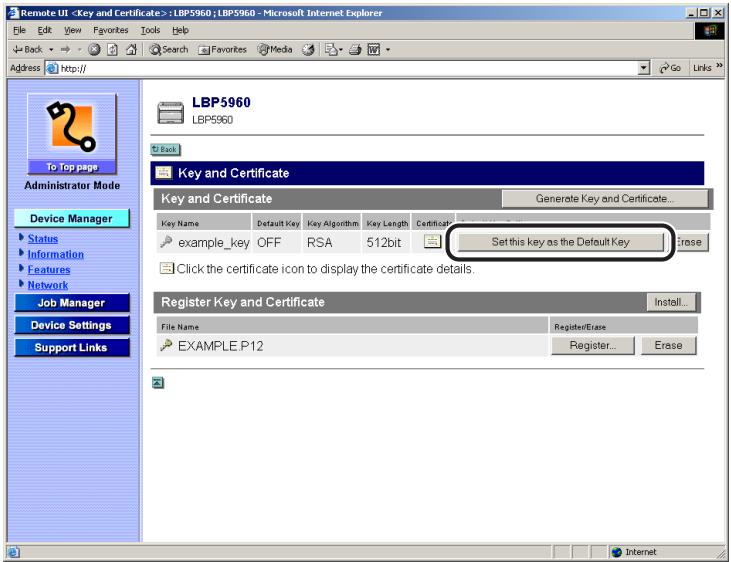Screen dimensions: 731x562
Task: Open the Tools menu
Action: (x=150, y=30)
